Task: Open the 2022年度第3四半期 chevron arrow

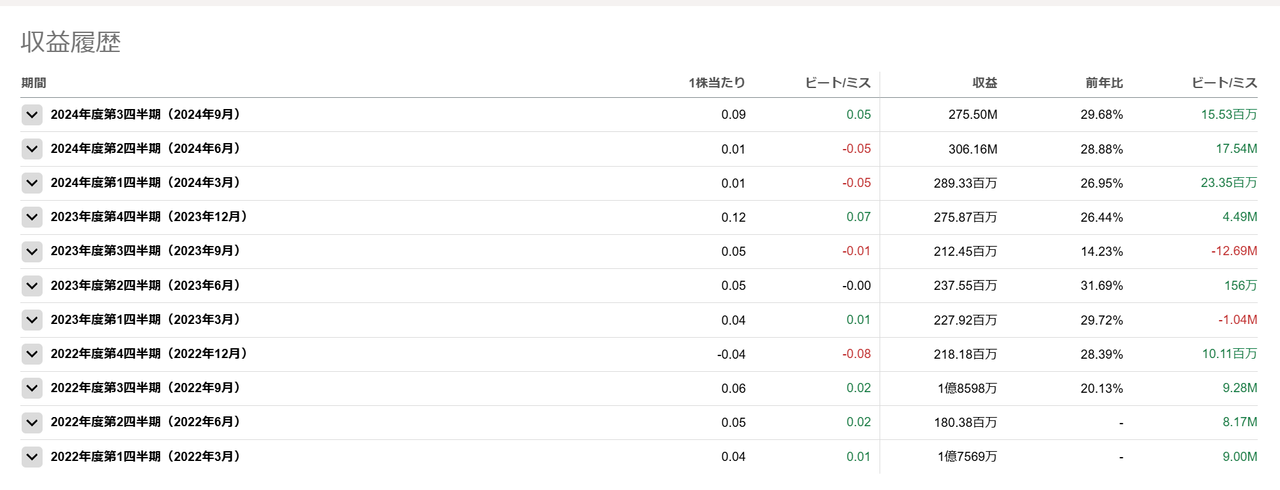Action: pos(32,388)
